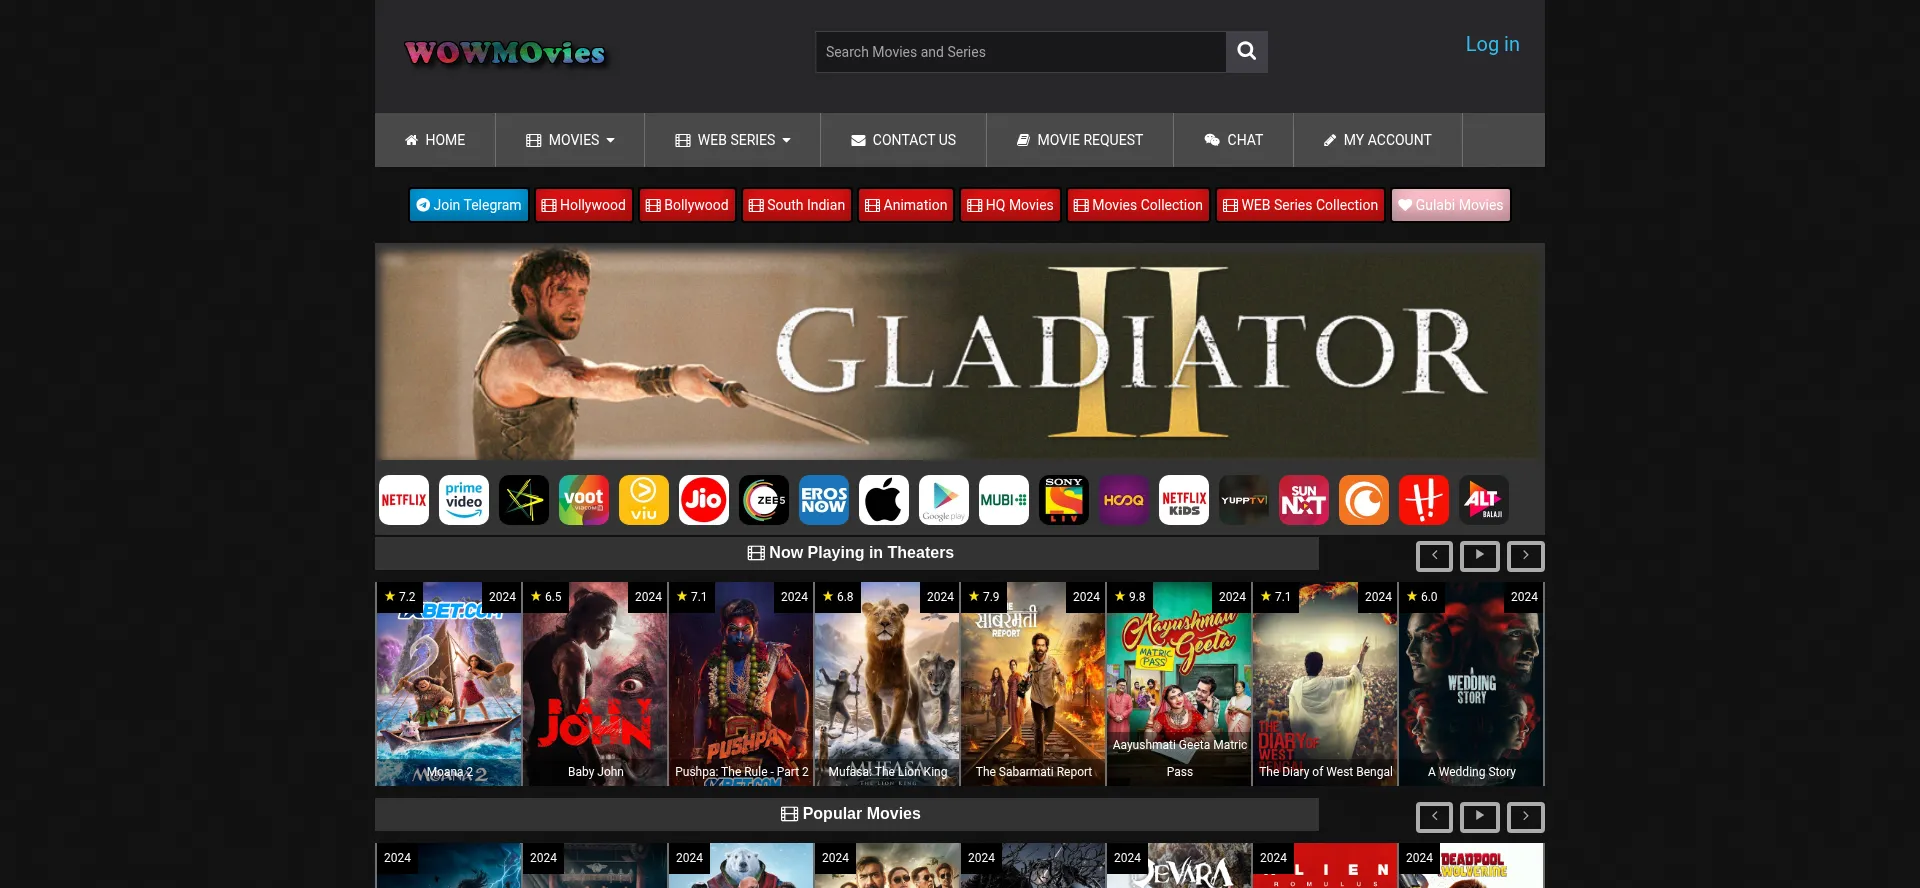The width and height of the screenshot is (1920, 888).
Task: Open The Sabarmati Report poster
Action: point(1033,684)
